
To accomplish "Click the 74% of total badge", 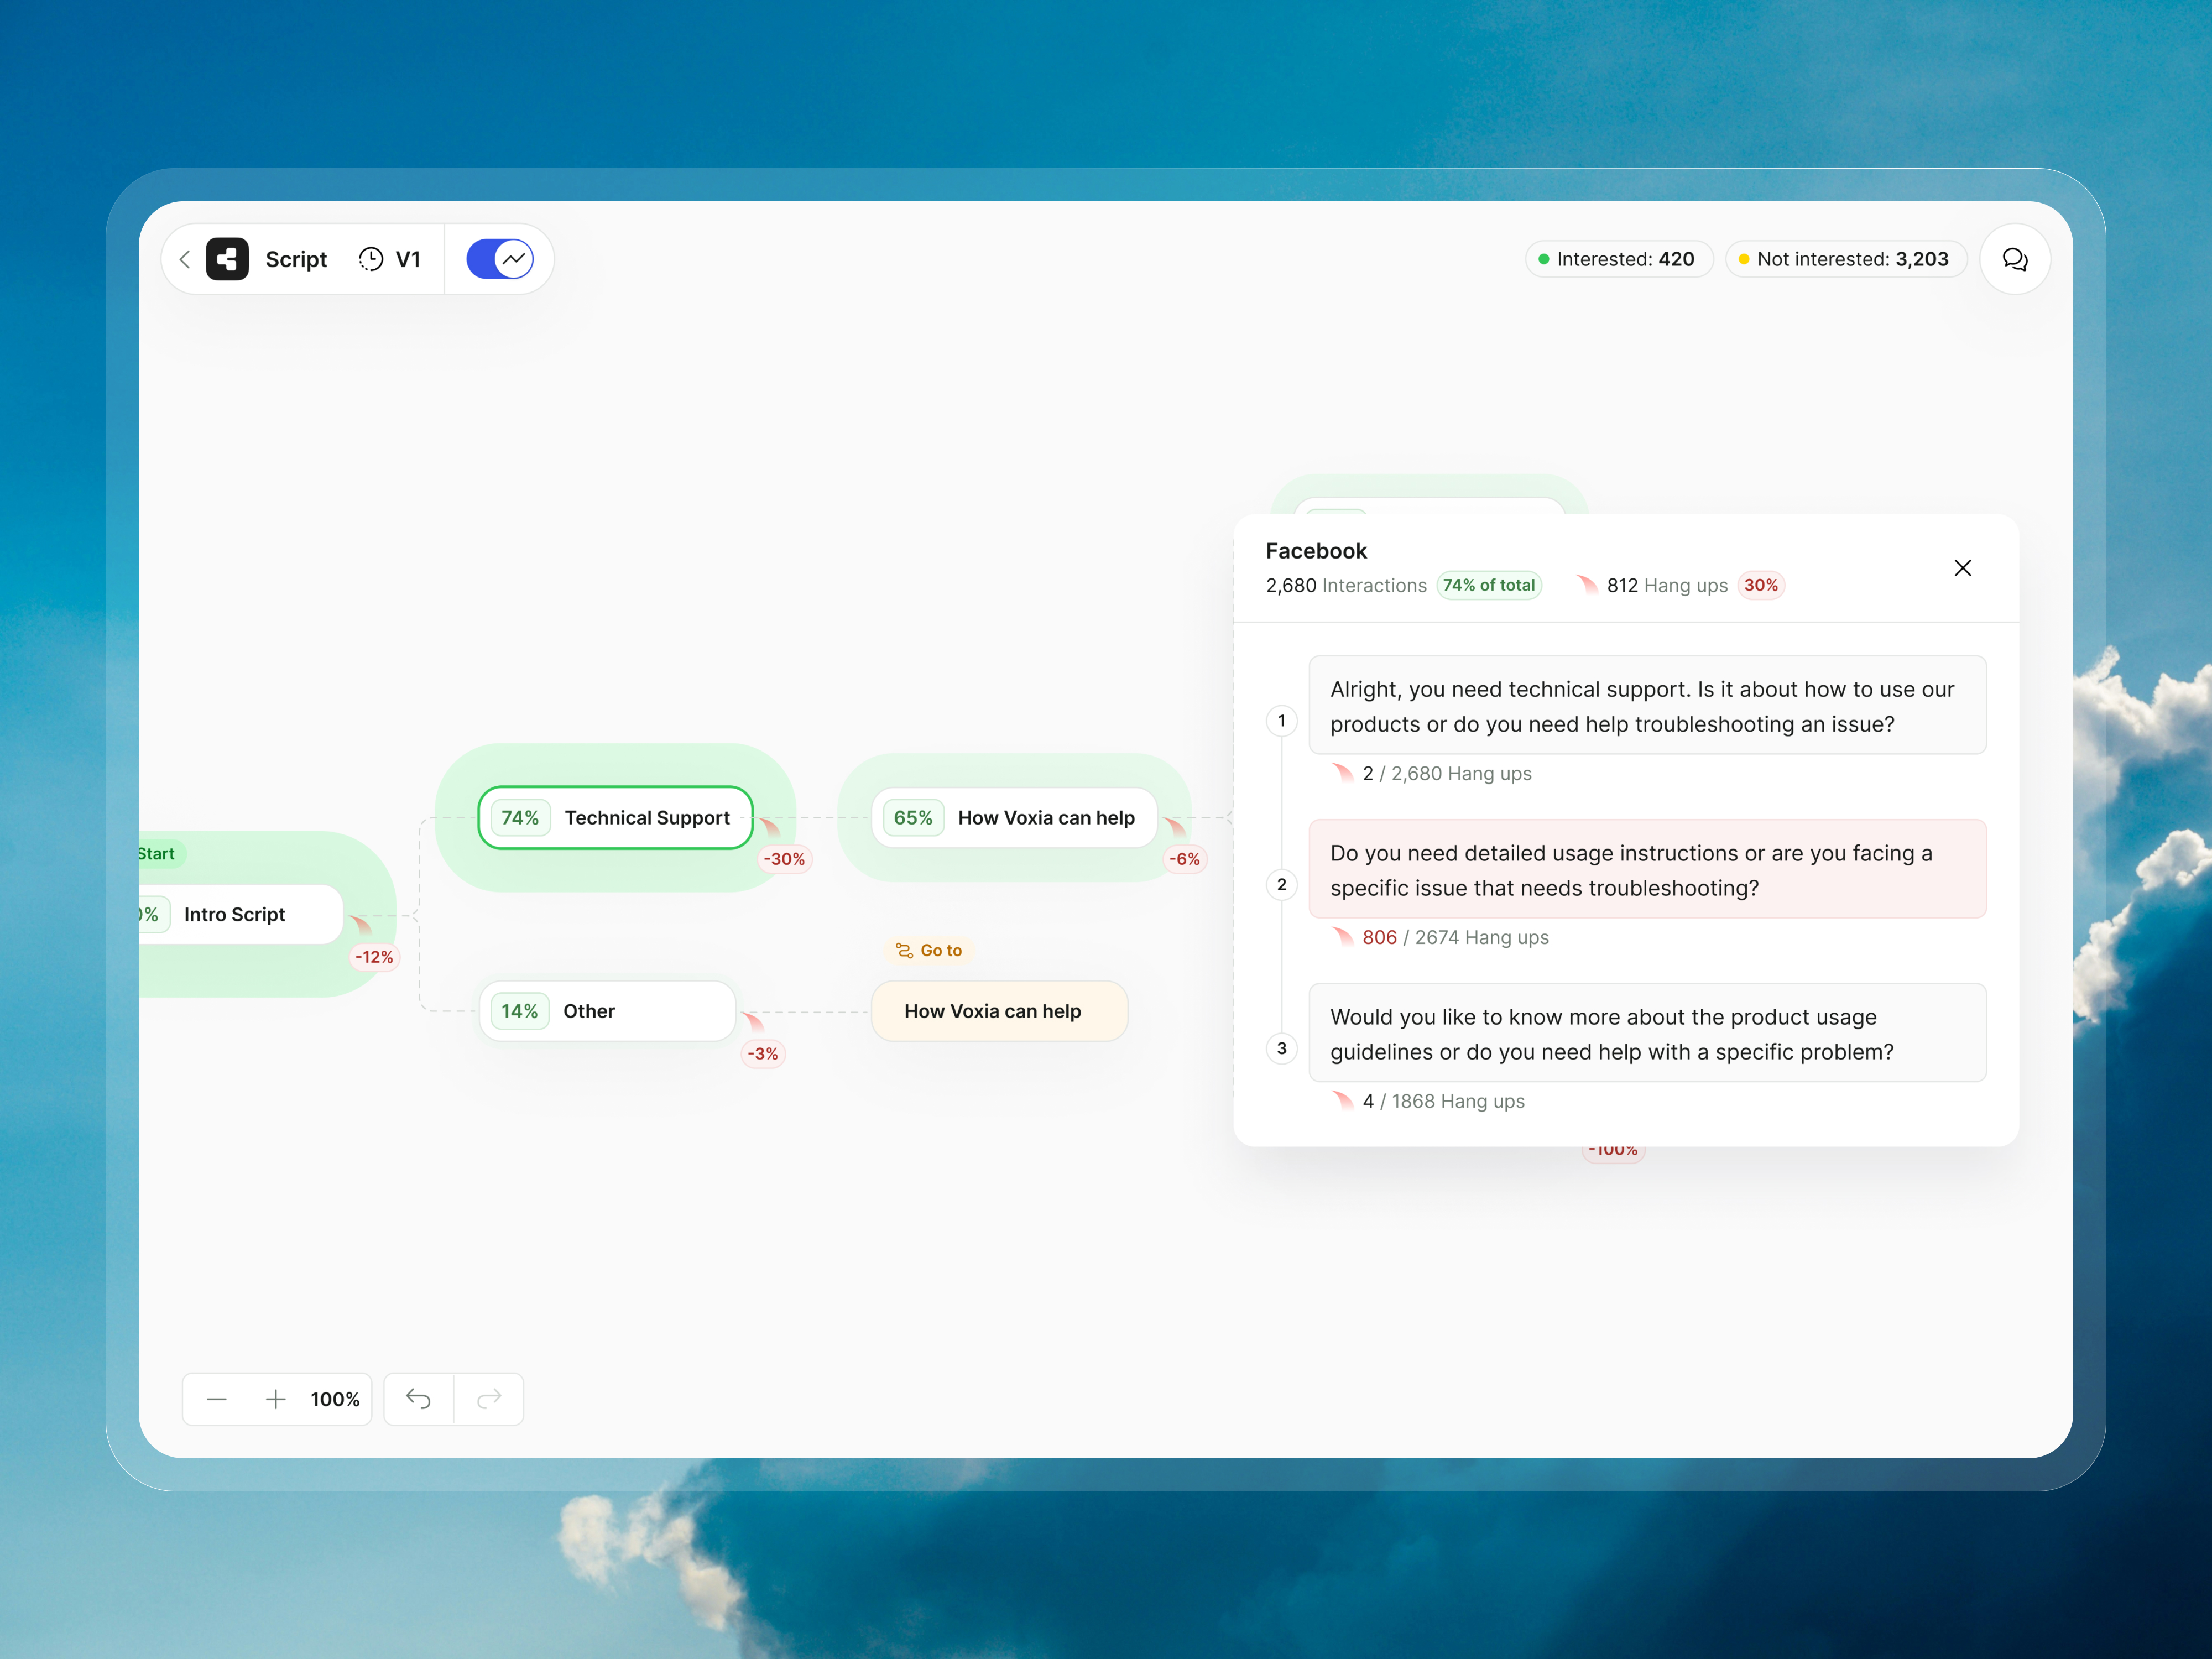I will pos(1488,585).
